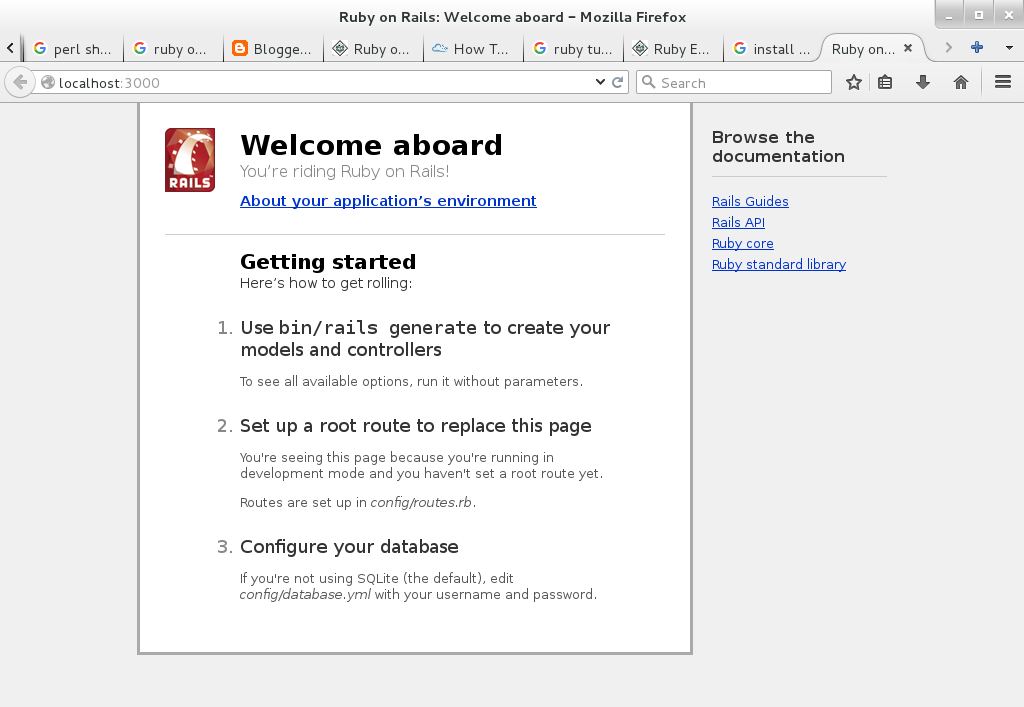Open the Rails Guides link

[750, 202]
